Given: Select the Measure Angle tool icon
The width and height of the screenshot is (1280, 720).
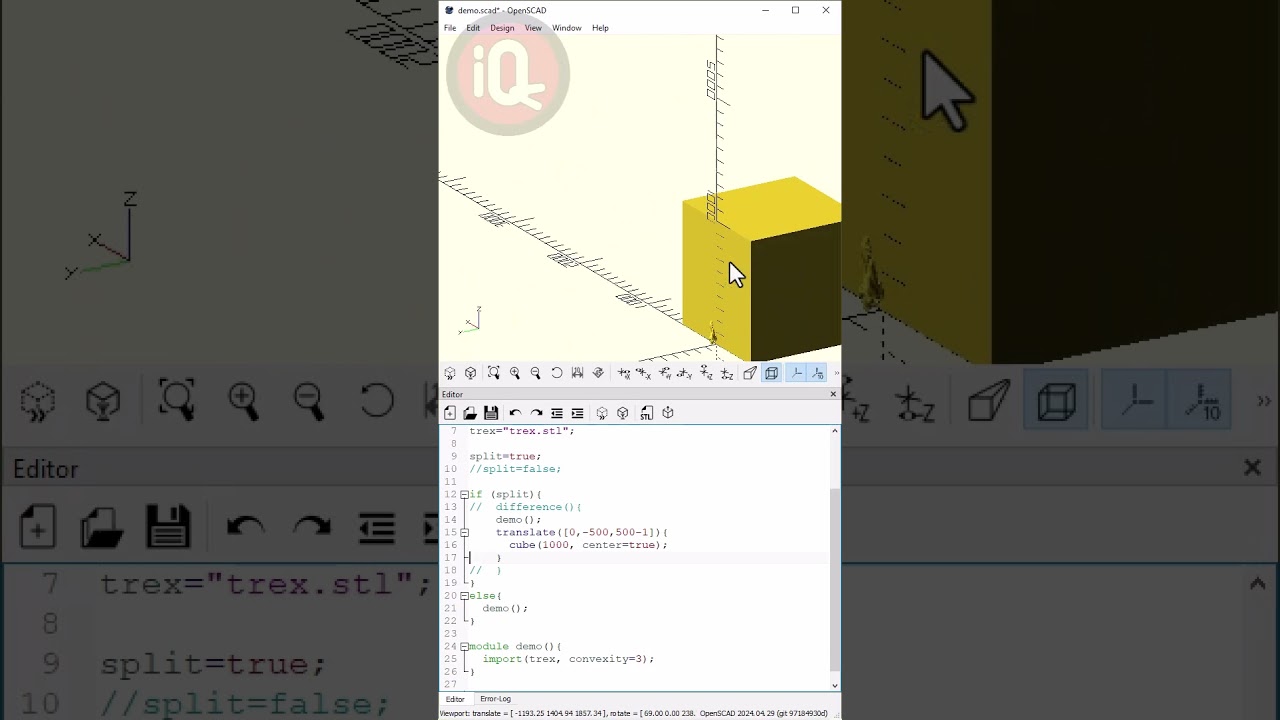Looking at the screenshot, I should coord(598,373).
